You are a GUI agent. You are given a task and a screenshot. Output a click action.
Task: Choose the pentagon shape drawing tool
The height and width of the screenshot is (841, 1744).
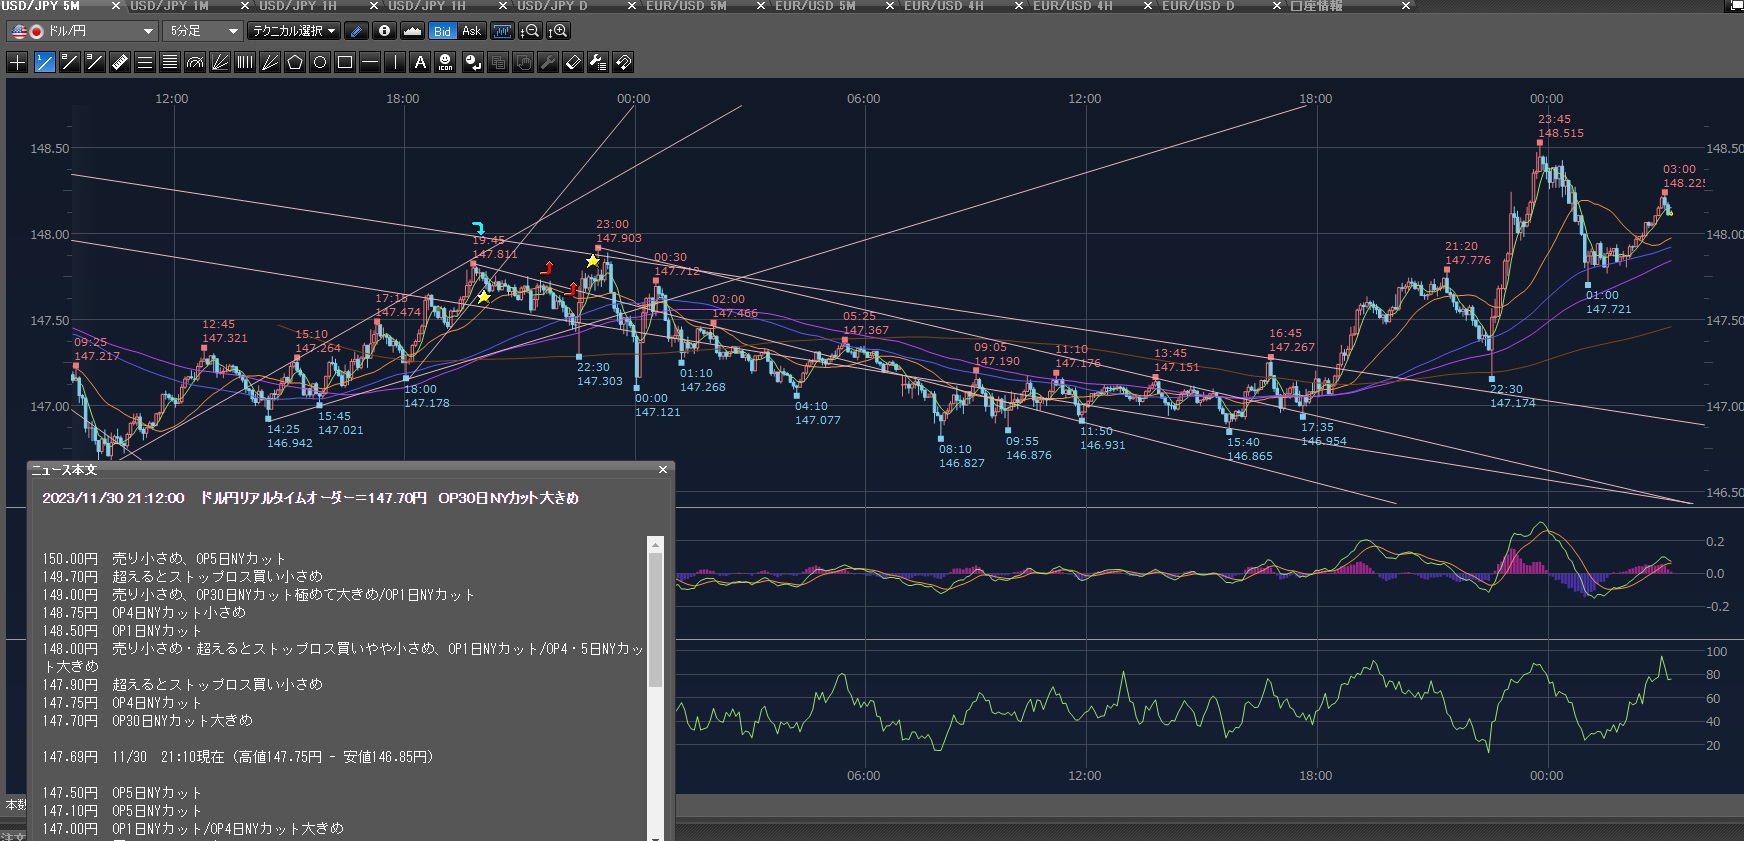tap(295, 63)
